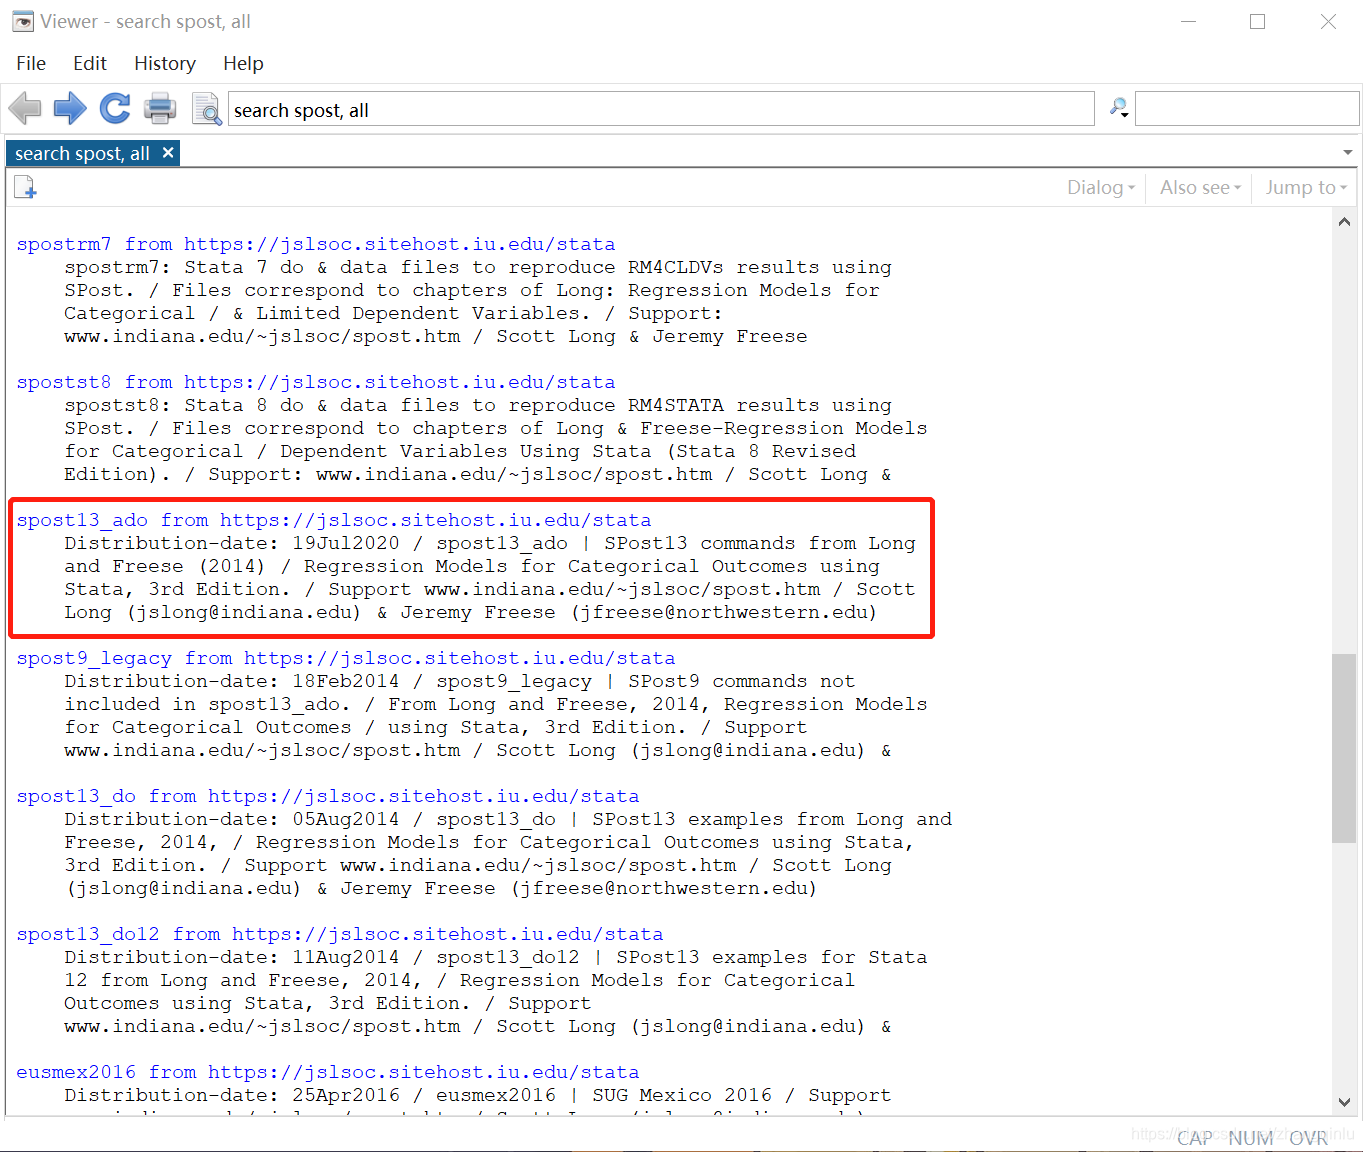The height and width of the screenshot is (1152, 1363).
Task: Go back with the left arrow icon
Action: 24,108
